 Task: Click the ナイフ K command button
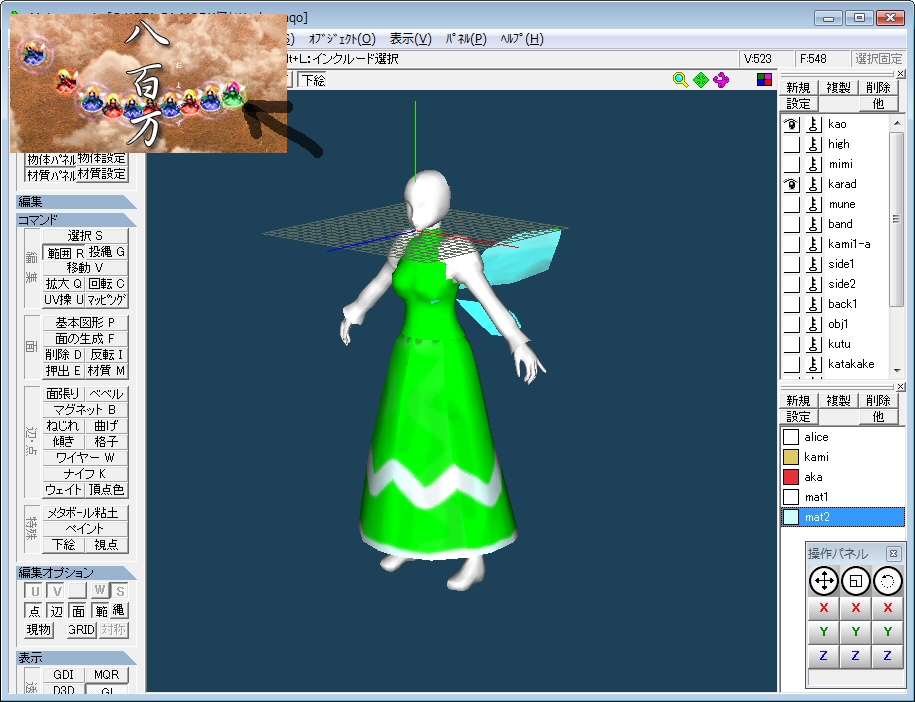tap(85, 473)
